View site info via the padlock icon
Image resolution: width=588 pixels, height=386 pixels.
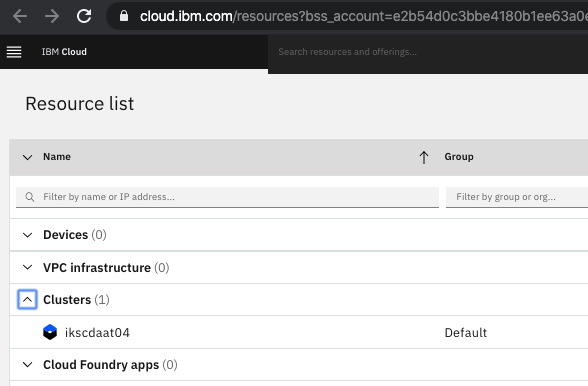click(124, 16)
